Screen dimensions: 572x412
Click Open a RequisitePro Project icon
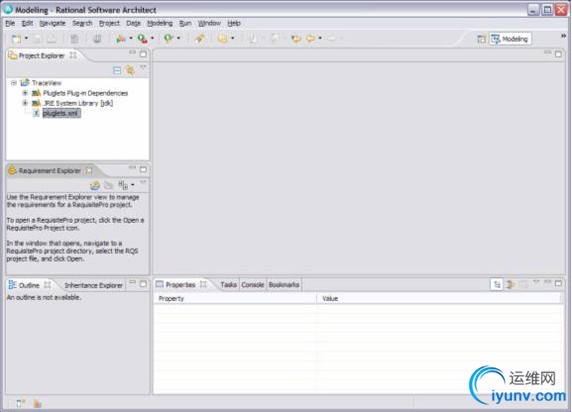click(x=95, y=185)
